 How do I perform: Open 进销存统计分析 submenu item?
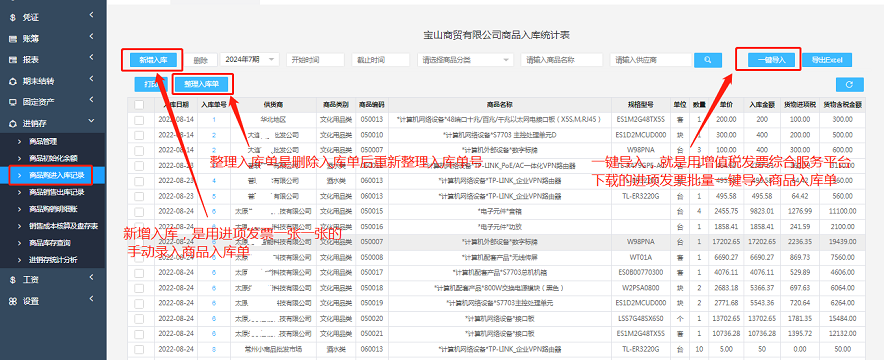[53, 260]
